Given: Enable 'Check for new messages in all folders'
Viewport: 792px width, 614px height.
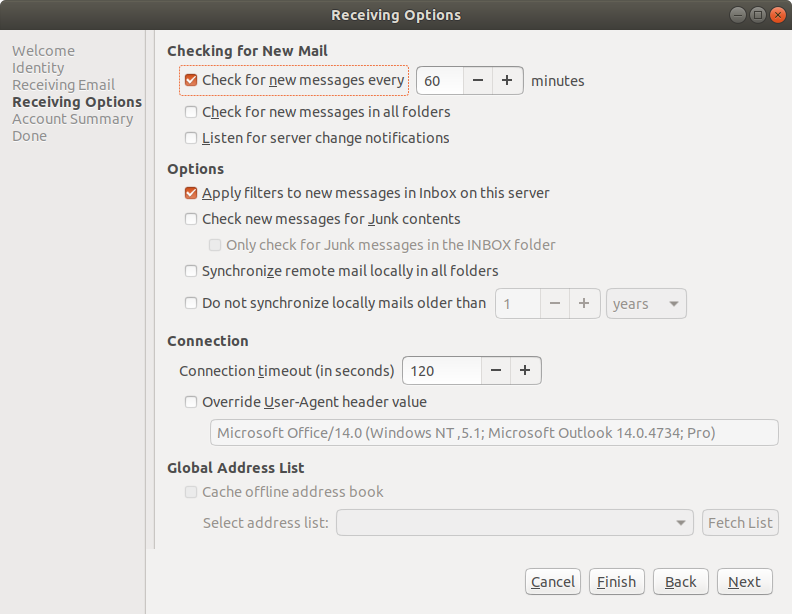Looking at the screenshot, I should pyautogui.click(x=191, y=112).
